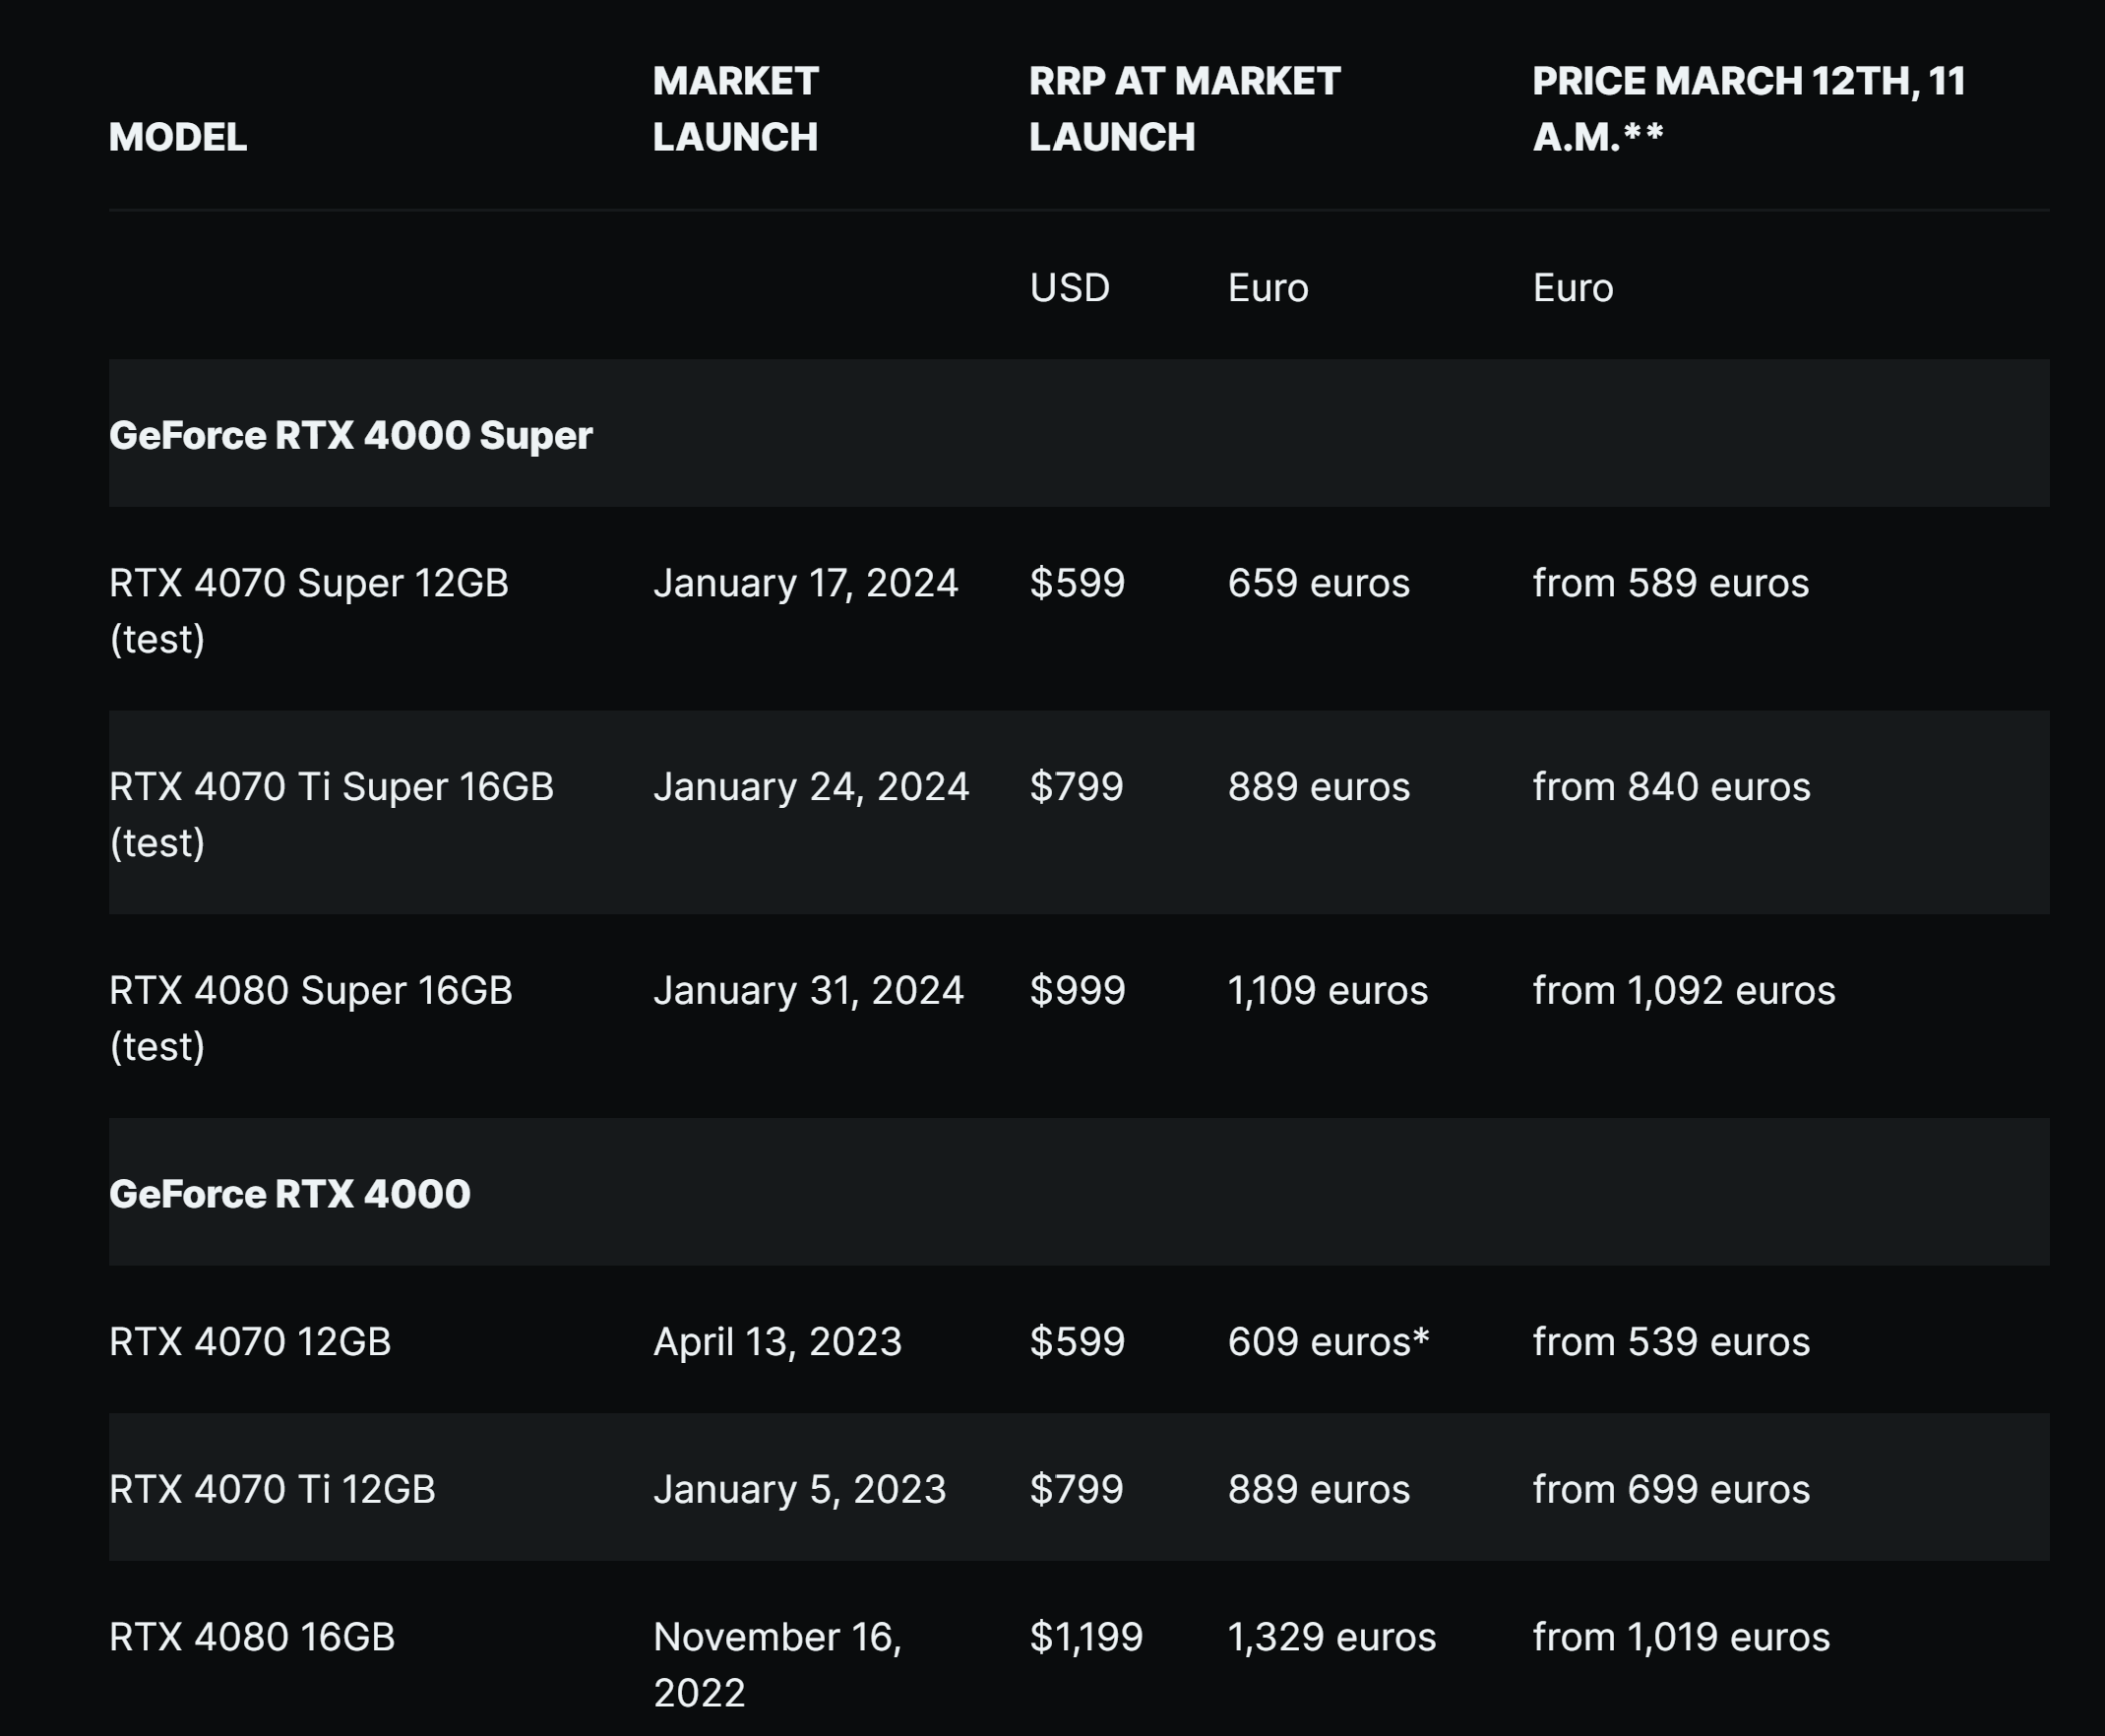
Task: Click the $1,199 USD price cell
Action: click(x=1086, y=1637)
